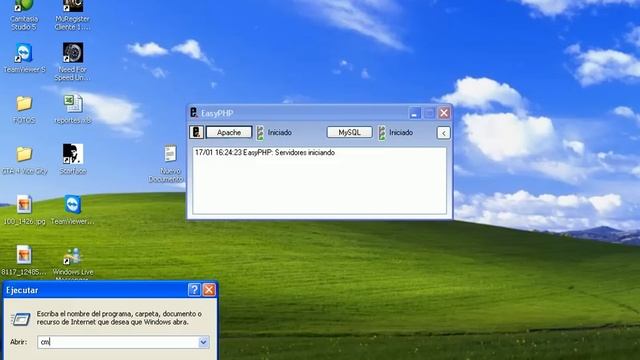640x360 pixels.
Task: Click the Apache 'Iniciado' status text
Action: click(280, 133)
